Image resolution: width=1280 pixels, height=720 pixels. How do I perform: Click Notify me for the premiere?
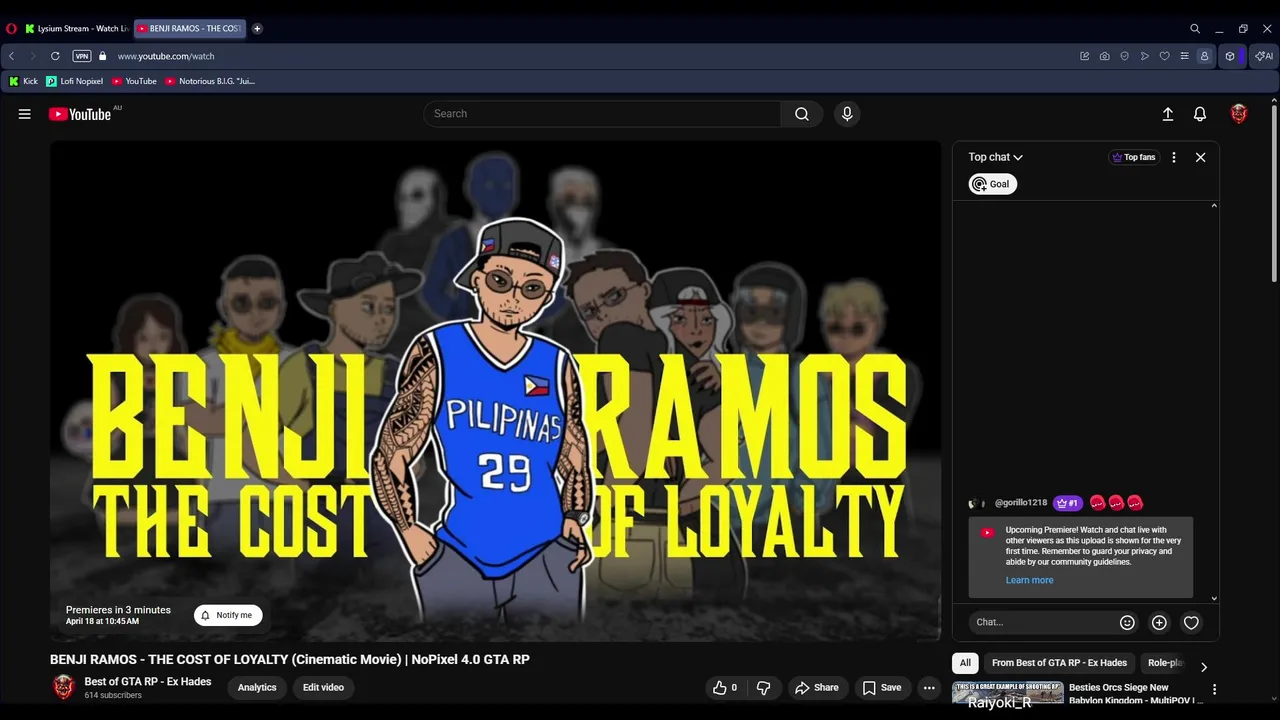point(228,615)
